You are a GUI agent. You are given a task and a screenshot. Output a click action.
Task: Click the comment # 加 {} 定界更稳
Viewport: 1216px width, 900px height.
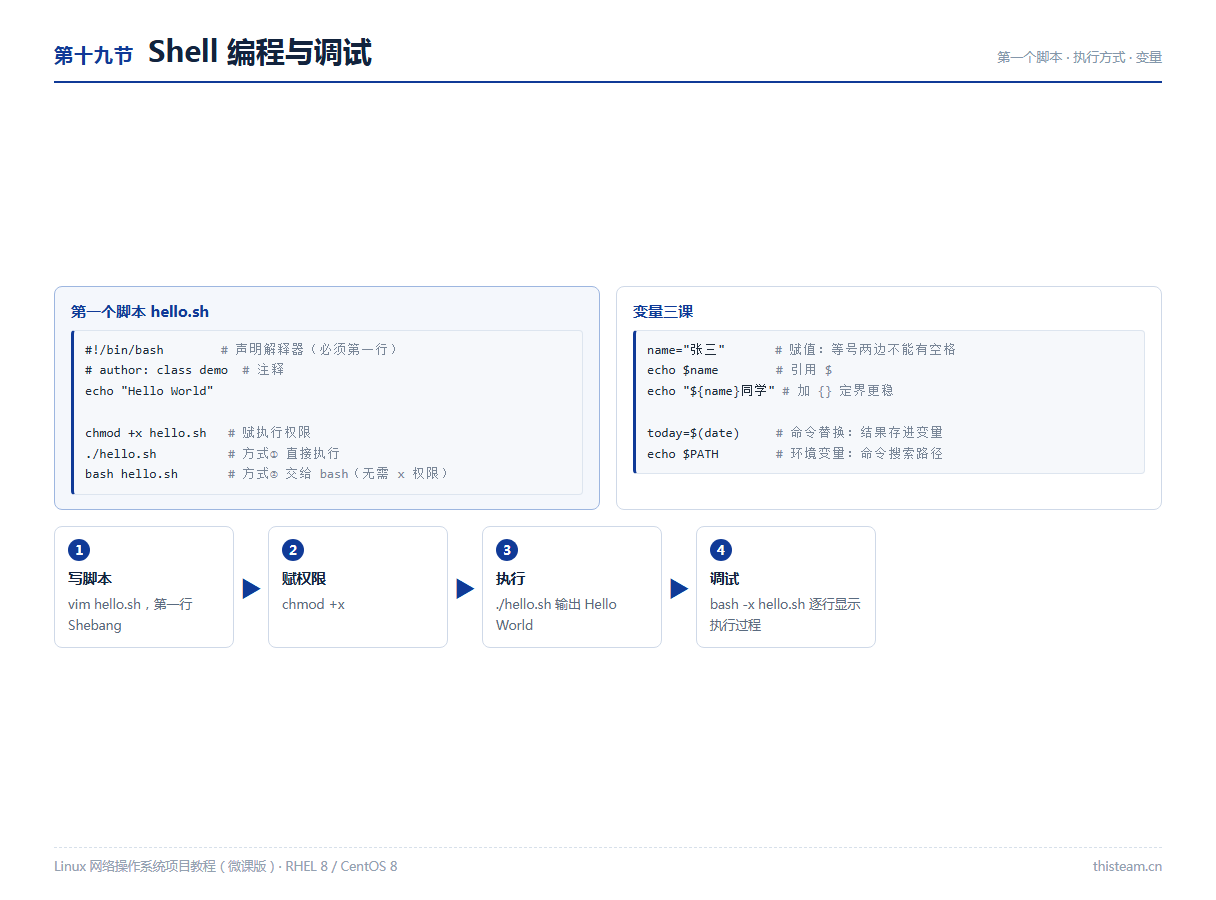[x=838, y=391]
